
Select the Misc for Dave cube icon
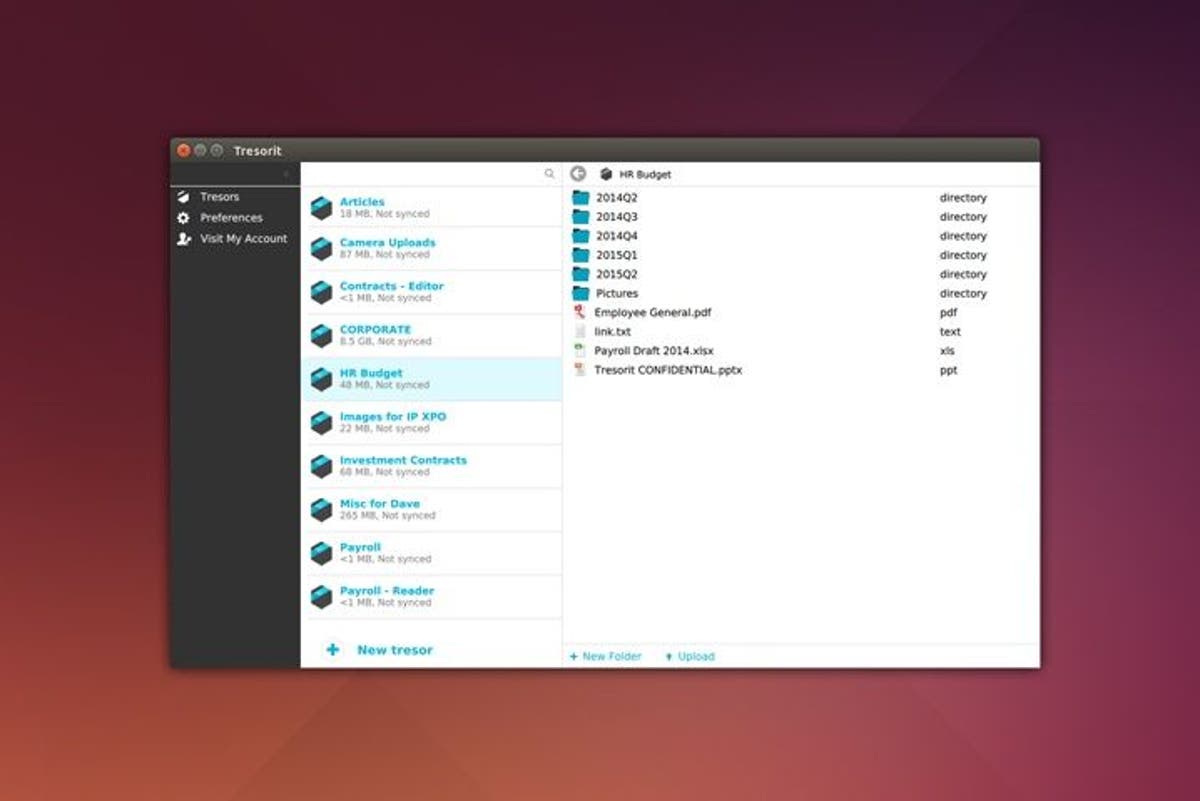tap(321, 510)
